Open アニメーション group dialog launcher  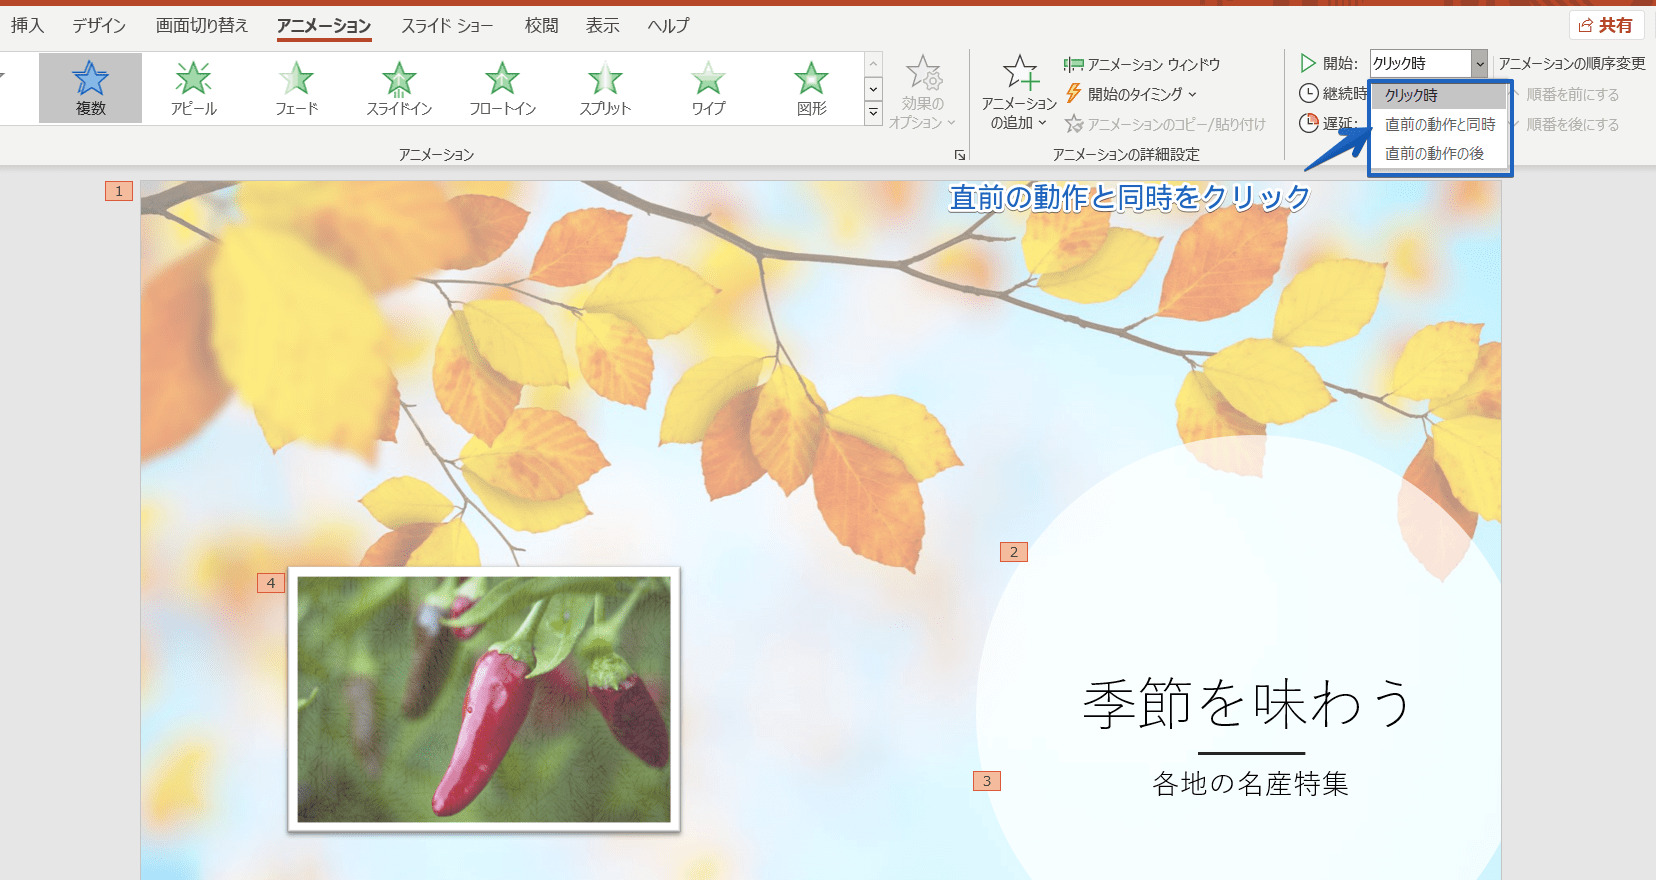959,155
